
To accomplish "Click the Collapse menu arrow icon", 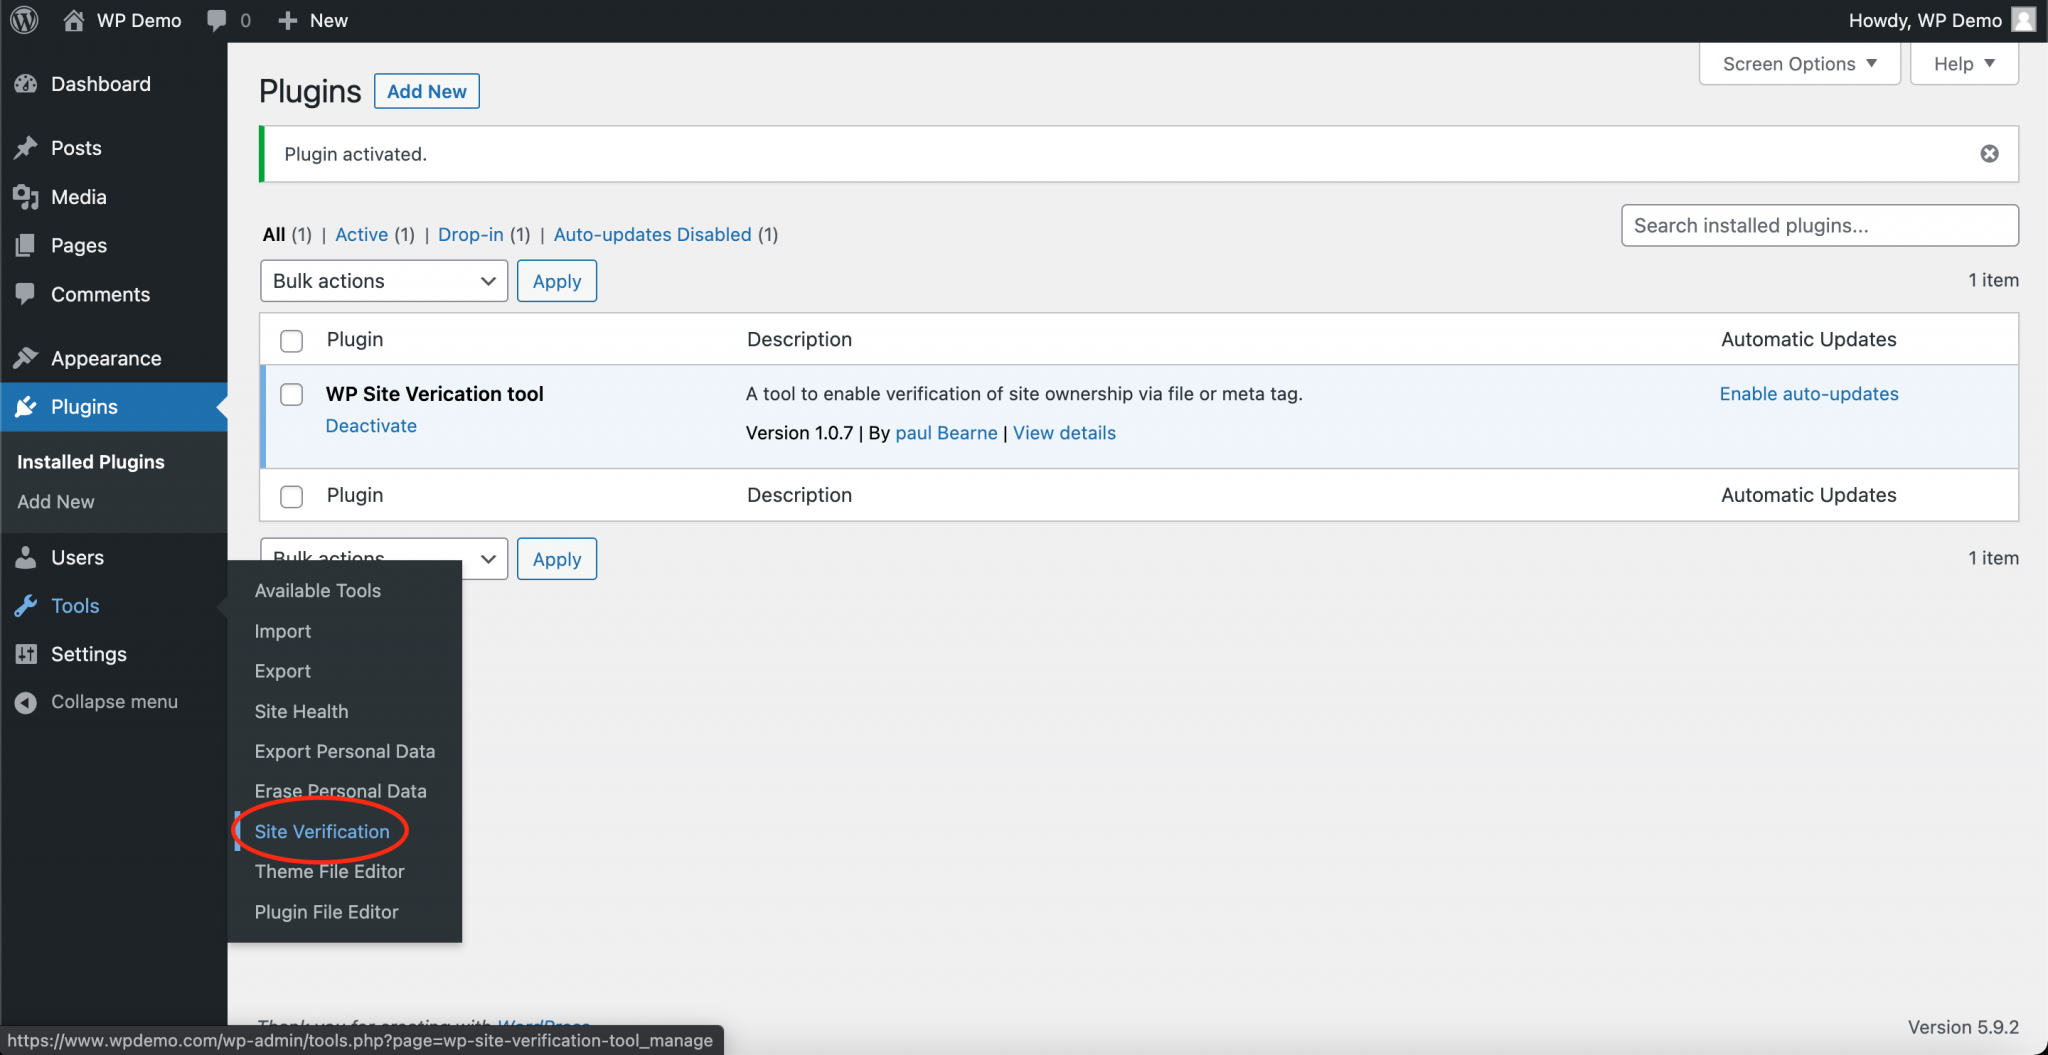I will click(x=26, y=702).
